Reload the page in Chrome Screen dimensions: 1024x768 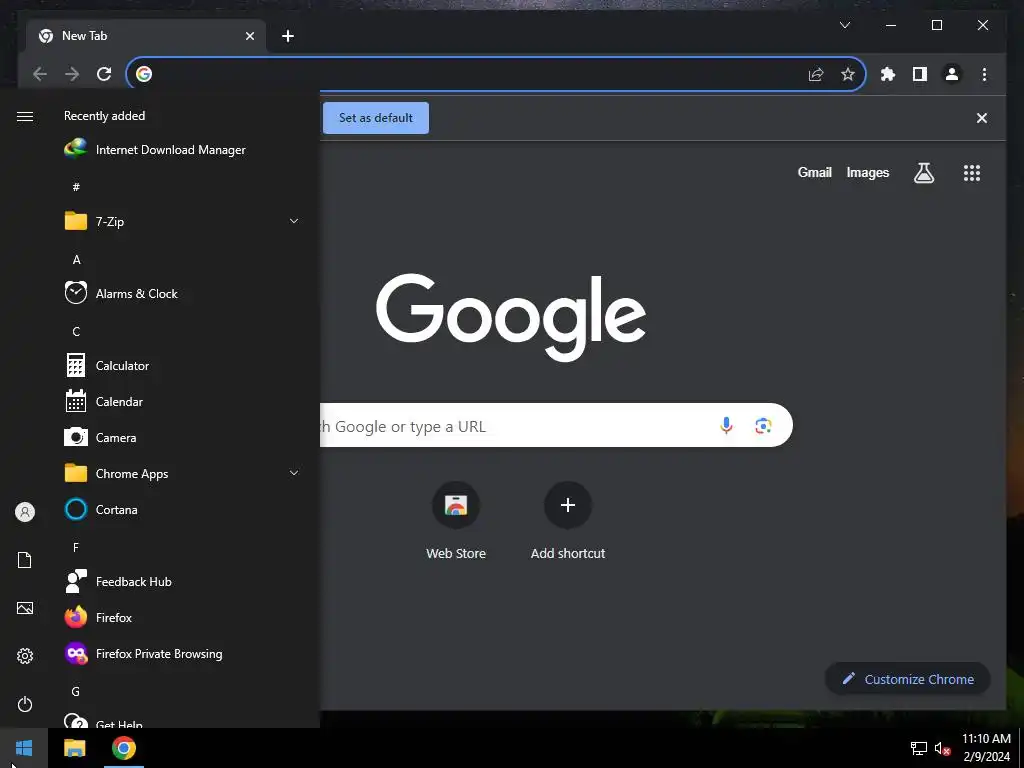point(104,74)
